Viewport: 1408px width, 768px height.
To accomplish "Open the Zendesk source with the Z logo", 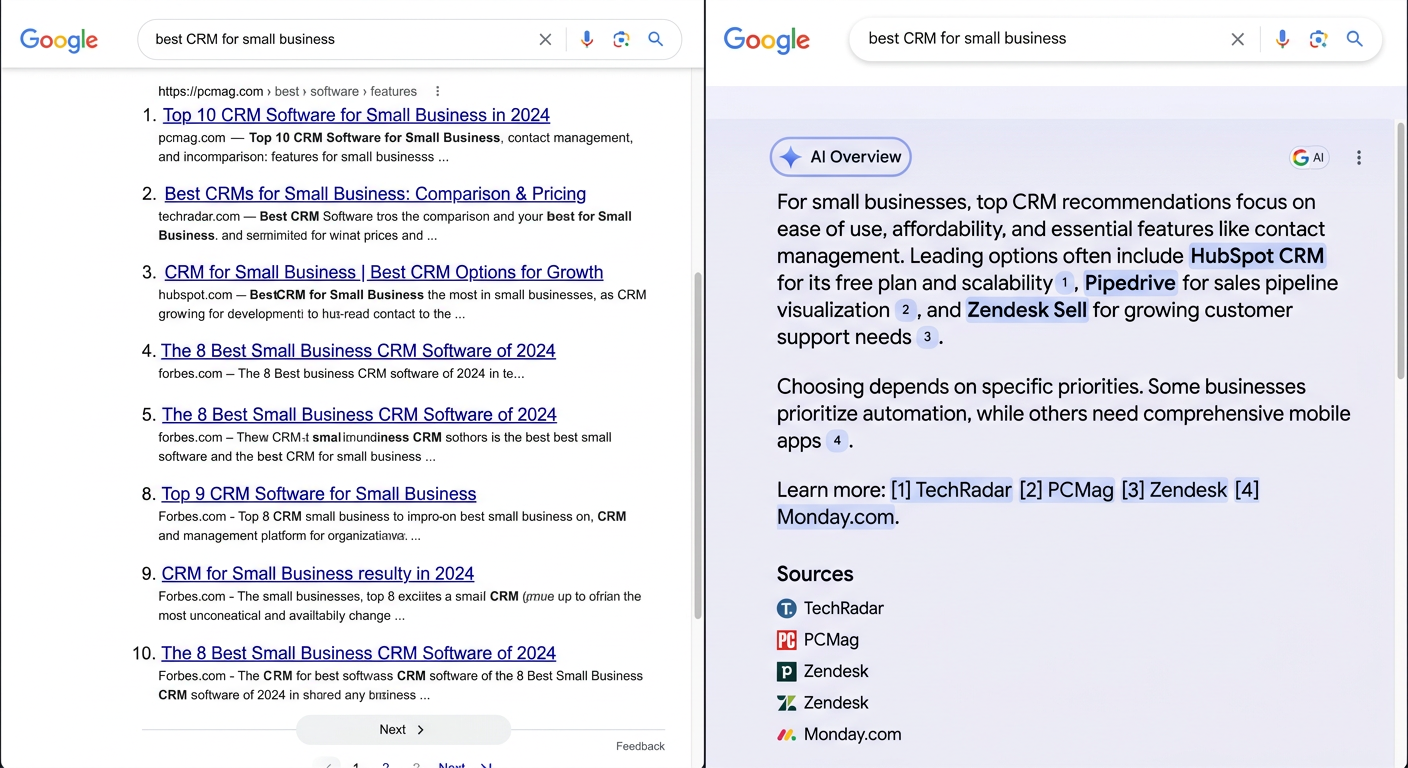I will 823,703.
